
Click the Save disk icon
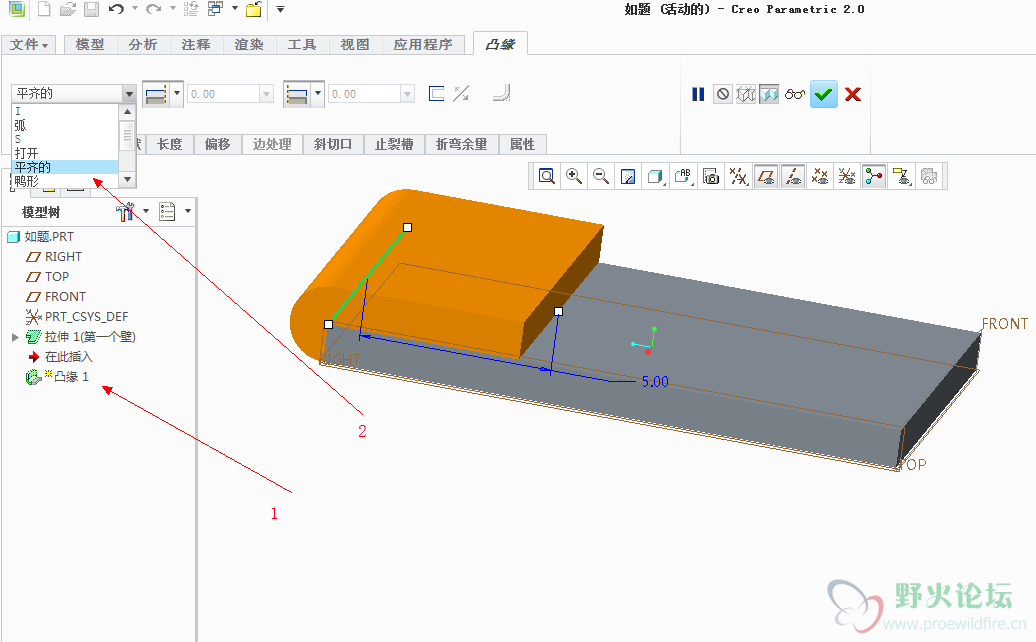[x=91, y=9]
